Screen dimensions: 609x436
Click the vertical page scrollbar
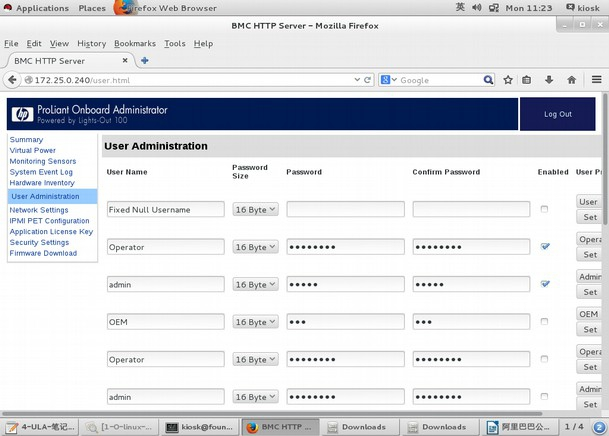(605, 158)
